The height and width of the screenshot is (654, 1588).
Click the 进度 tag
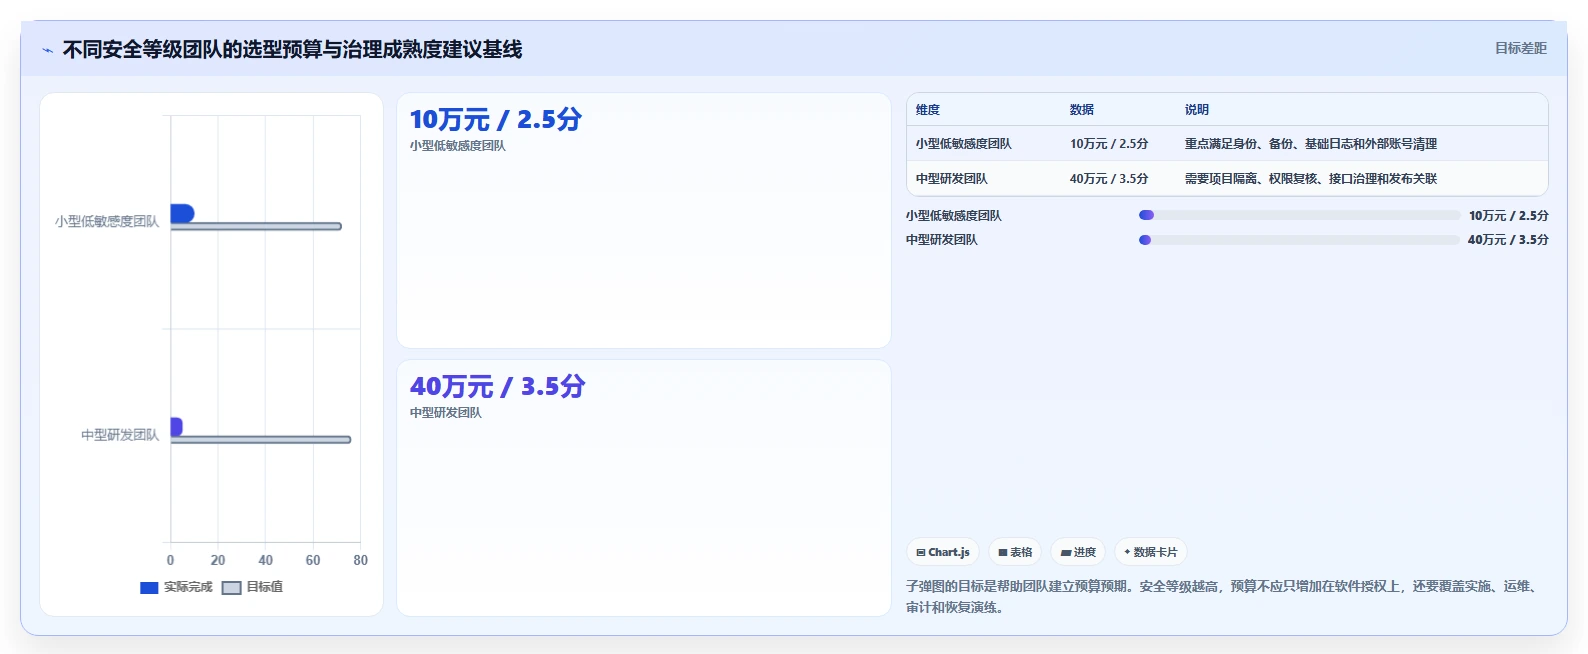pos(1078,552)
